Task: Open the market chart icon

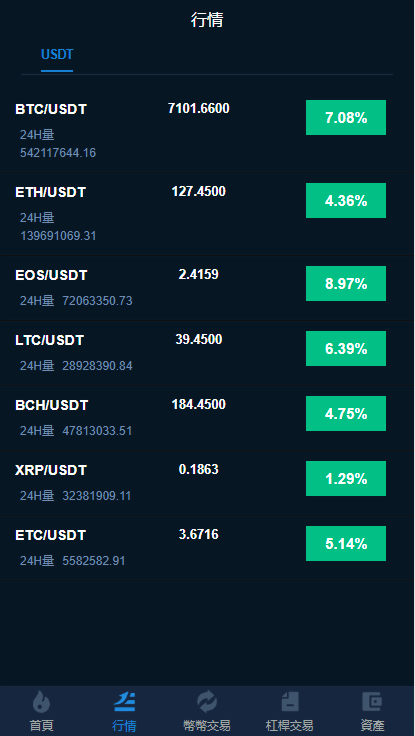Action: coord(124,702)
